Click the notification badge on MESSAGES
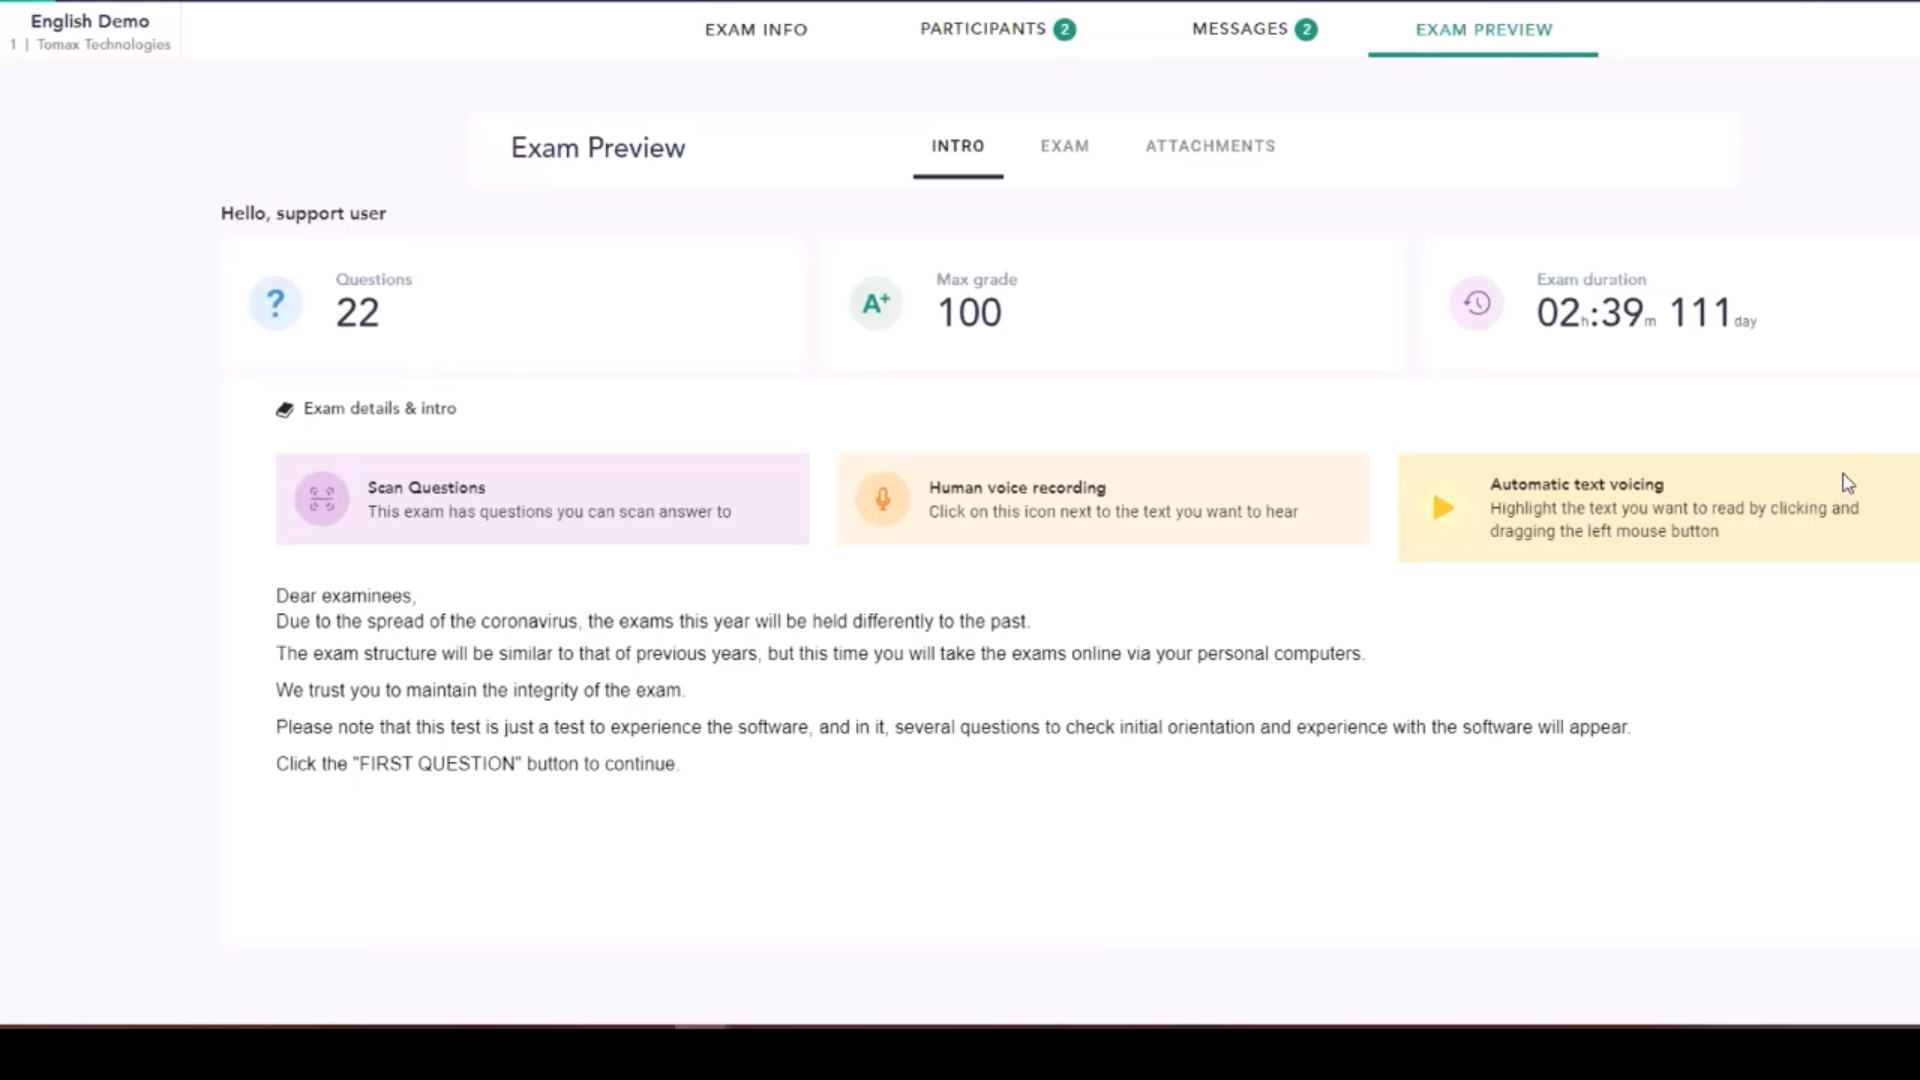This screenshot has width=1920, height=1080. pyautogui.click(x=1306, y=29)
